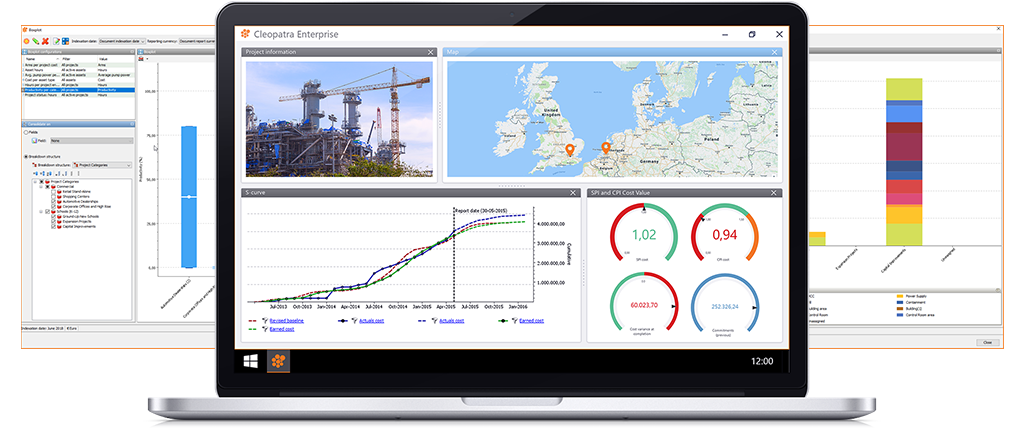The image size is (1024, 428).
Task: Click the Name column header in Boxplot configurations
Action: point(41,59)
